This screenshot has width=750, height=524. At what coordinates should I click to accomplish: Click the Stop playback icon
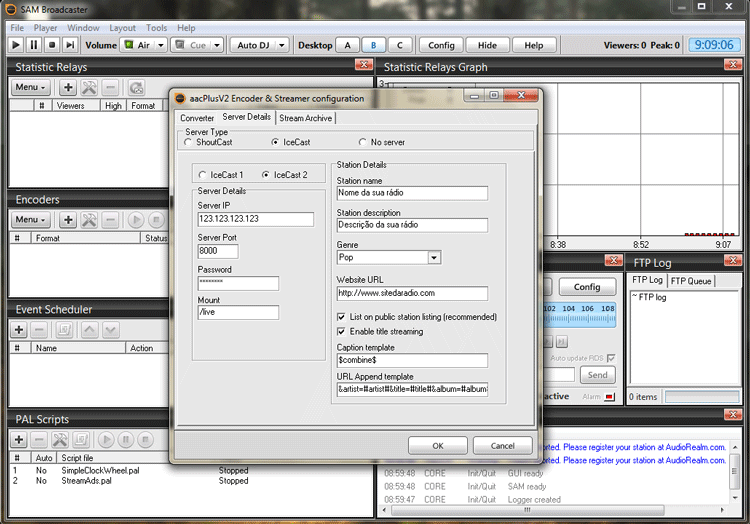pyautogui.click(x=52, y=45)
